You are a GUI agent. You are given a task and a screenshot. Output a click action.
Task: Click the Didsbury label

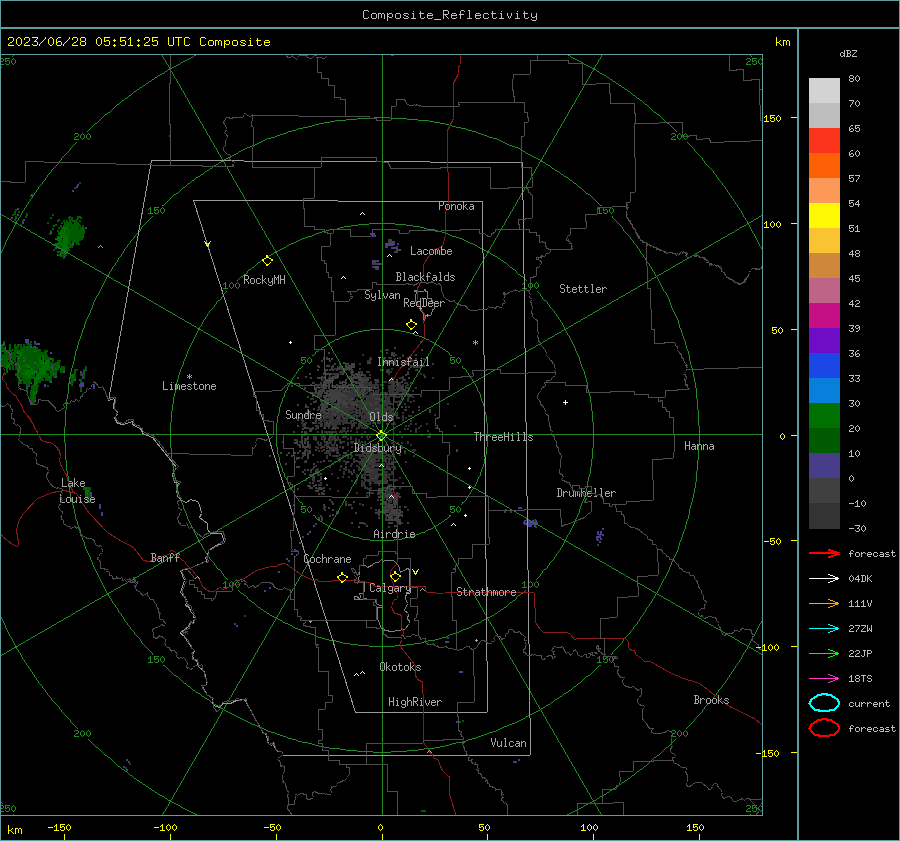tap(378, 448)
